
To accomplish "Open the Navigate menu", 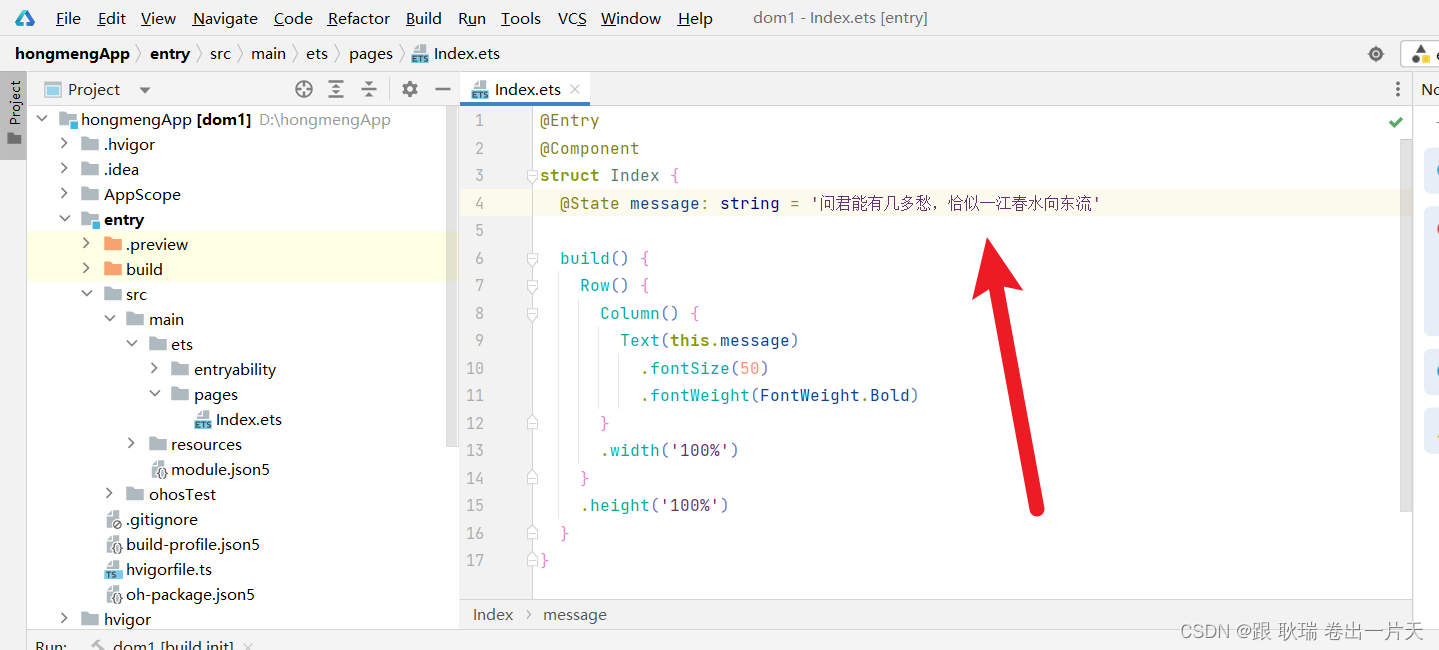I will tap(225, 18).
